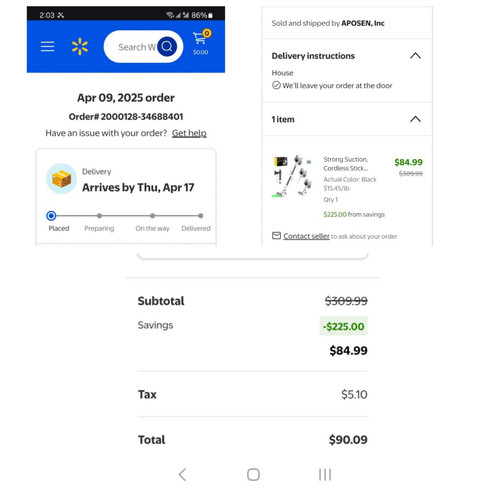Open the cordless stick vacuum thumbnail
Viewport: 500px width, 500px height.
tap(293, 176)
